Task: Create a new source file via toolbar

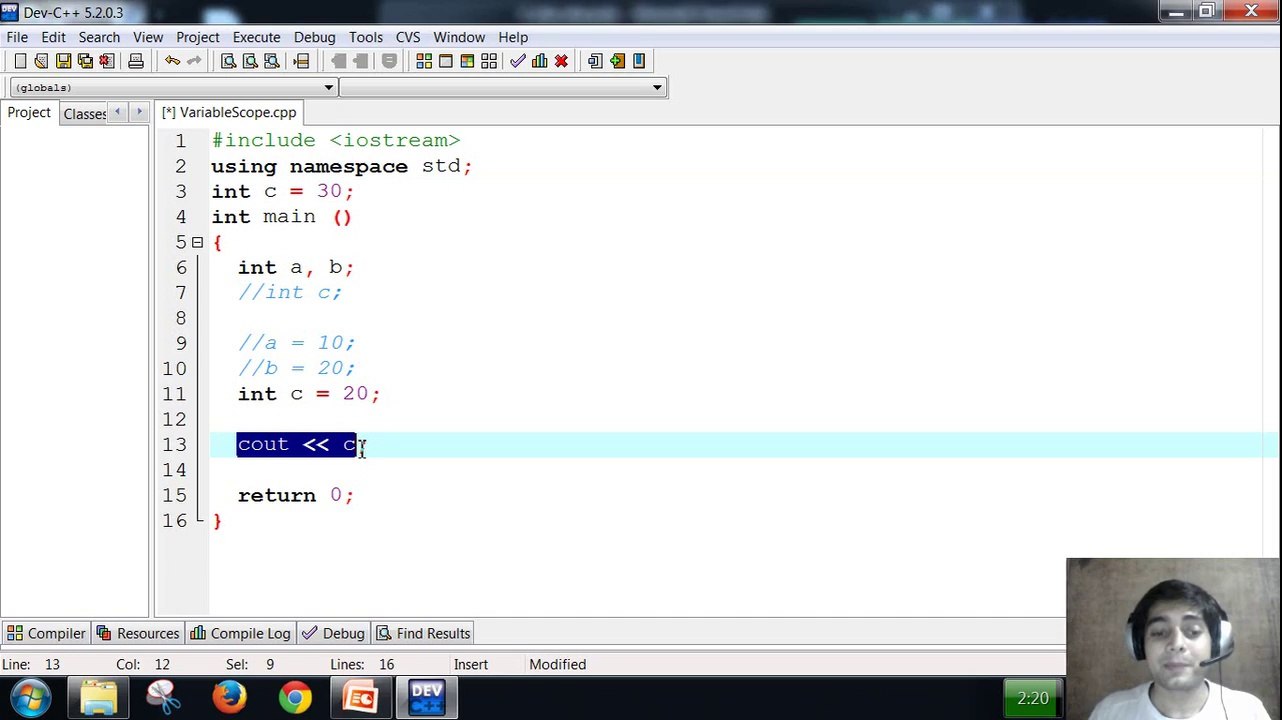Action: (x=20, y=61)
